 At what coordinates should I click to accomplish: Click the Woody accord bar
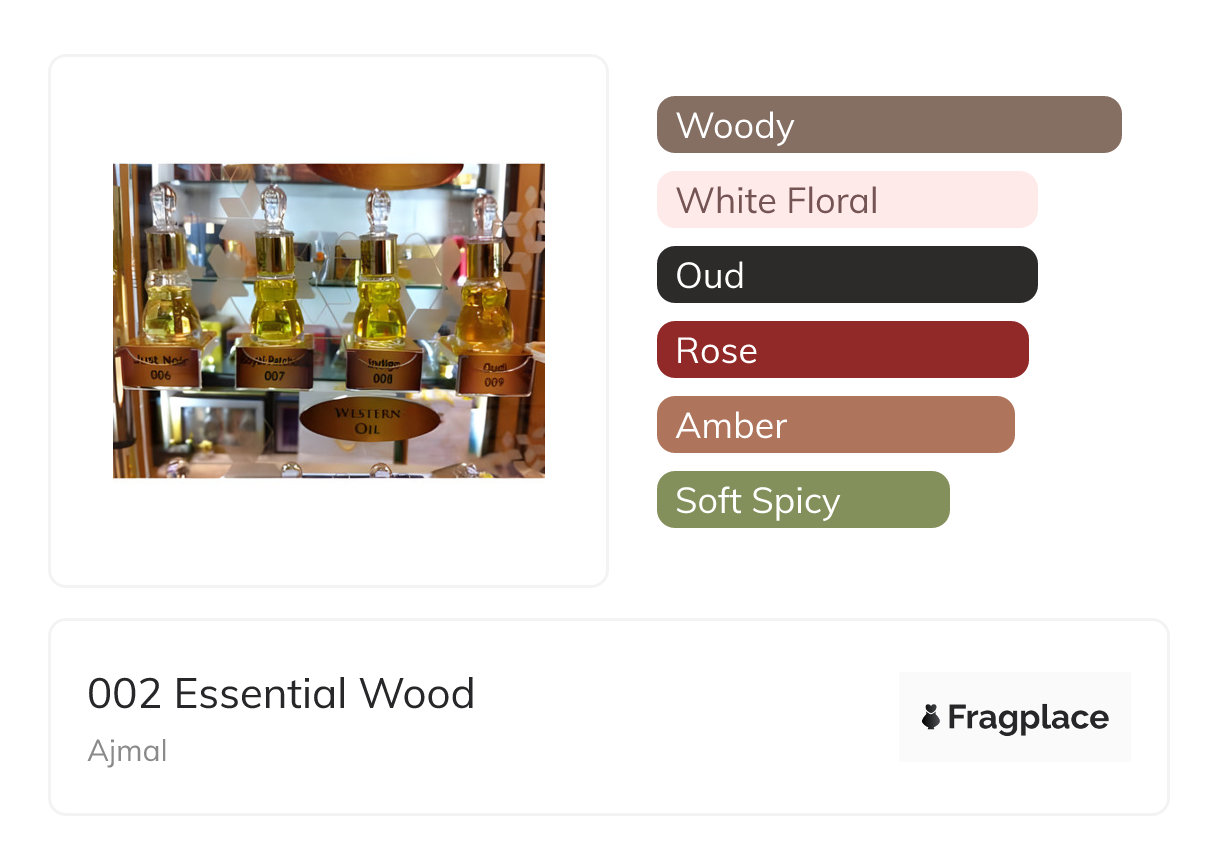click(x=888, y=125)
